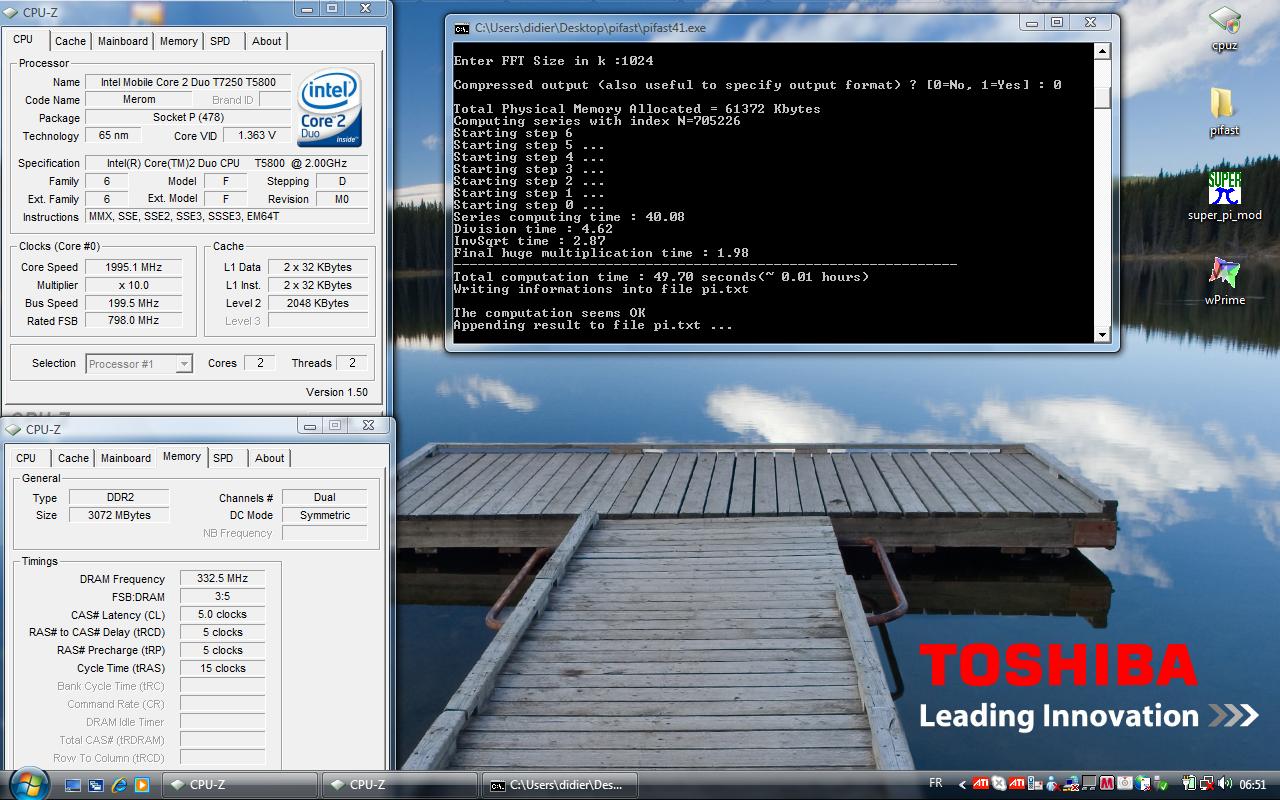Click memory Size value '3072 MBytes'
The image size is (1280, 800).
[x=120, y=515]
